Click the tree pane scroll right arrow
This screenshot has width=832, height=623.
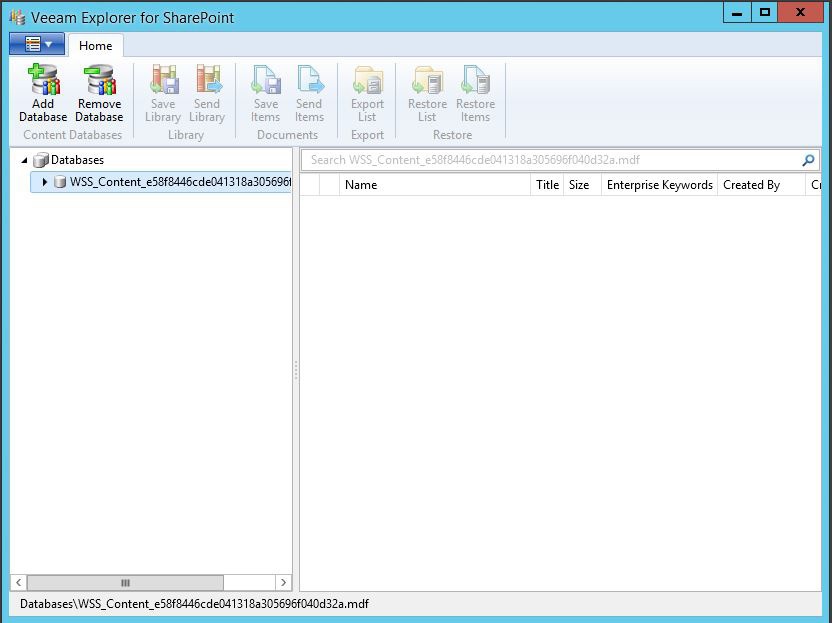(283, 583)
